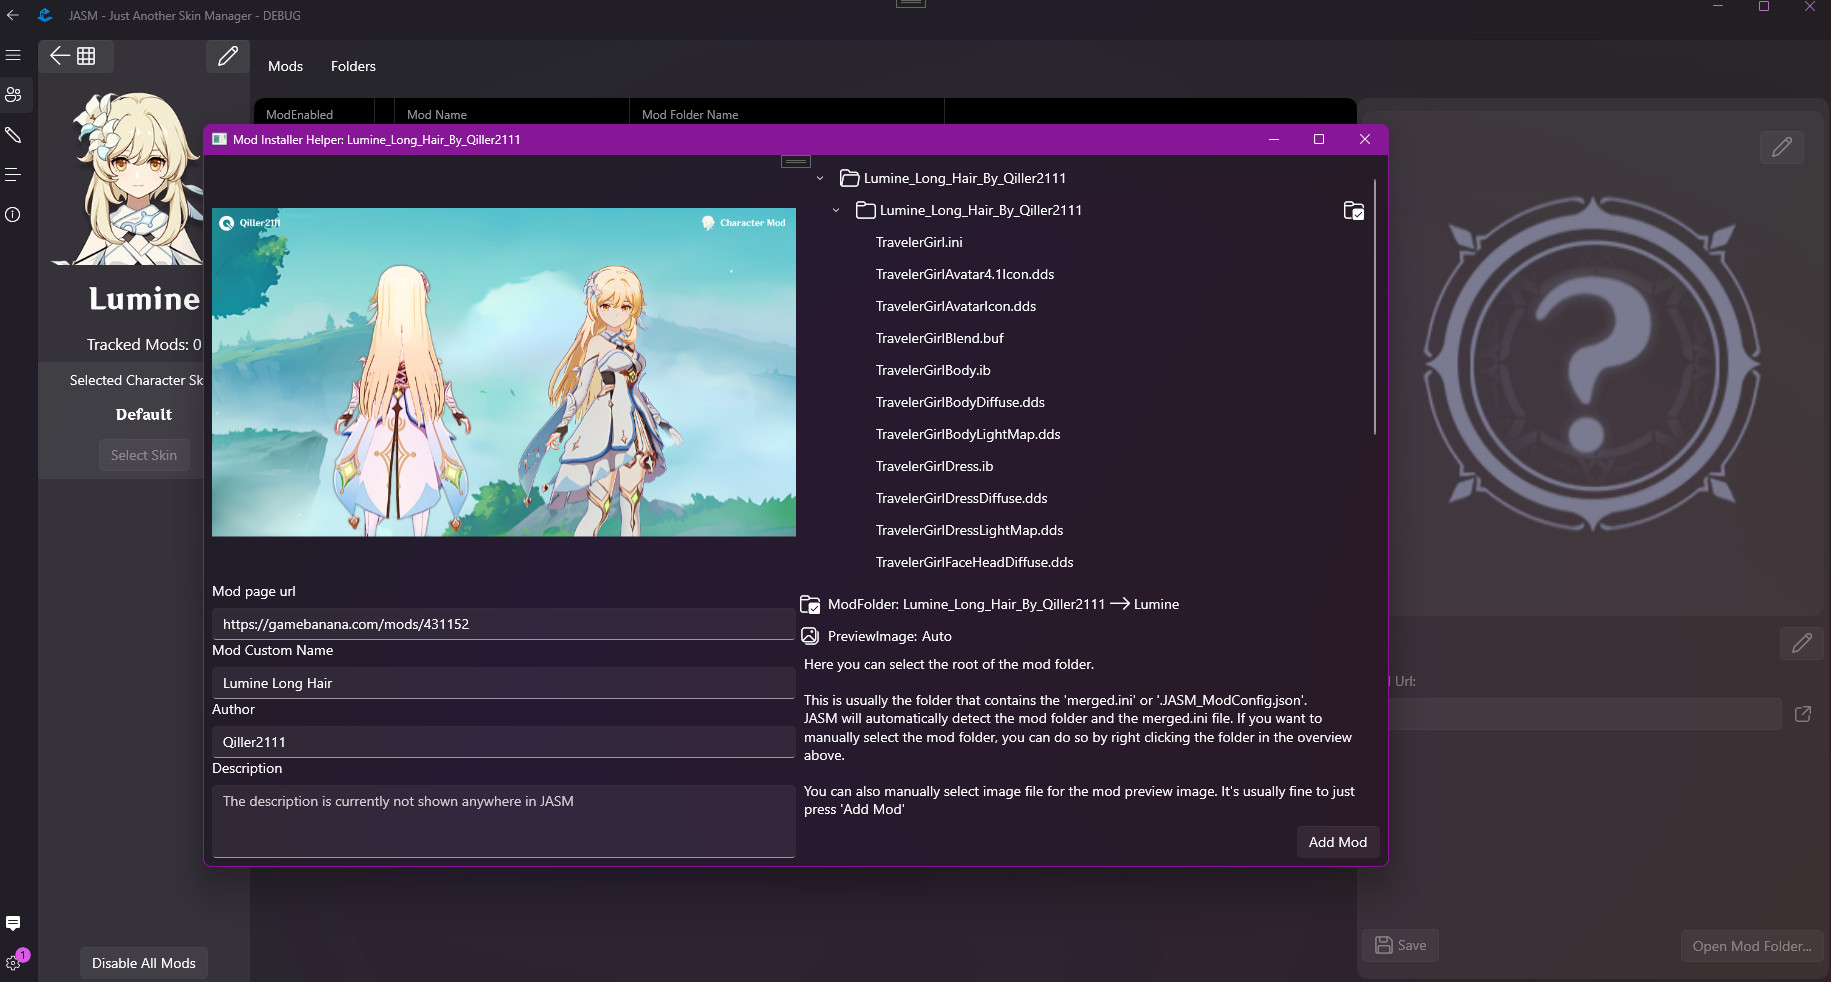Select TravelerGirlBodyDiffuse.dds file
Viewport: 1831px width, 982px height.
pos(960,402)
